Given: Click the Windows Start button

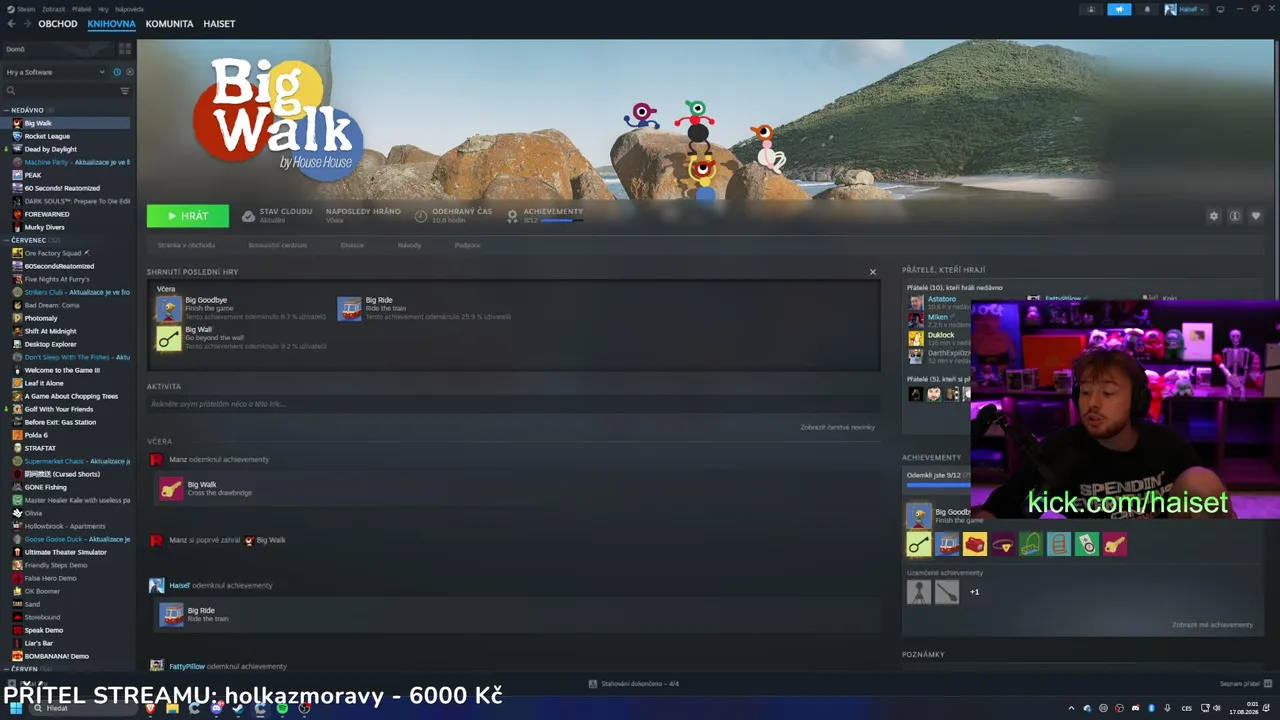Looking at the screenshot, I should tap(16, 708).
